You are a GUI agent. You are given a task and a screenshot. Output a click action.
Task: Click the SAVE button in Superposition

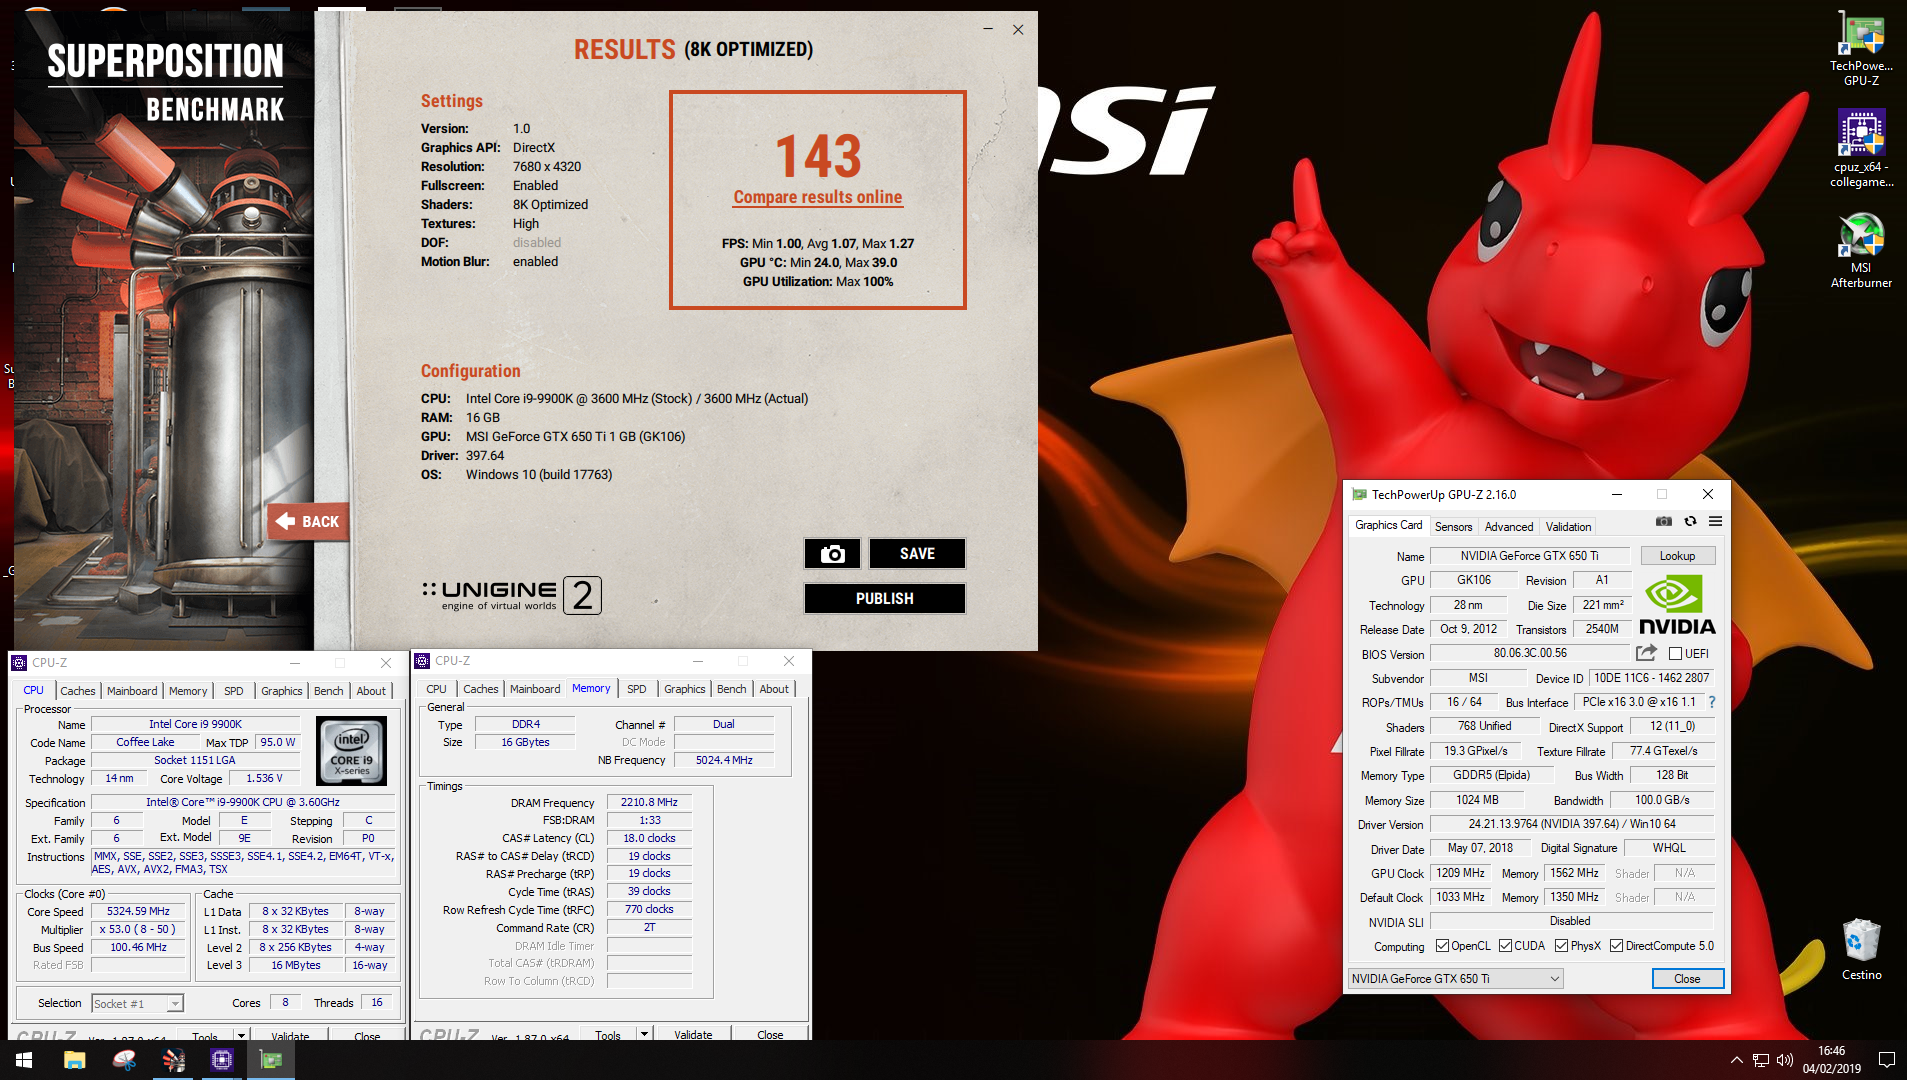[x=917, y=554]
